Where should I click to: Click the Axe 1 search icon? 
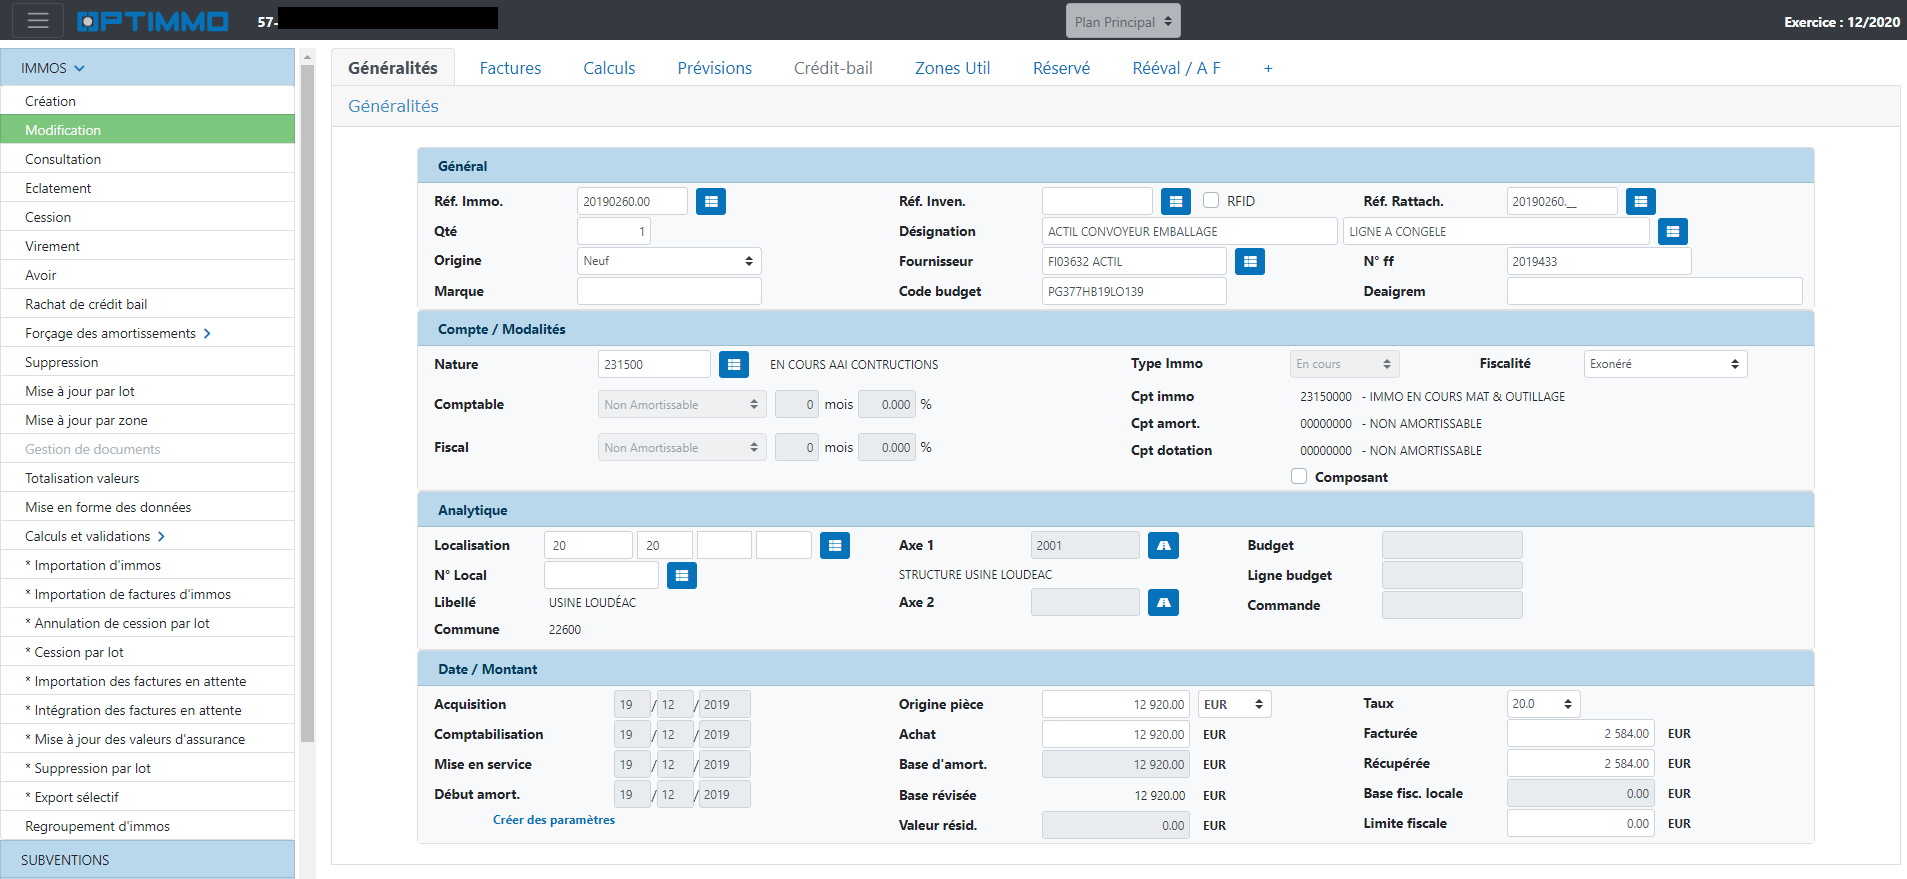[x=1164, y=545]
